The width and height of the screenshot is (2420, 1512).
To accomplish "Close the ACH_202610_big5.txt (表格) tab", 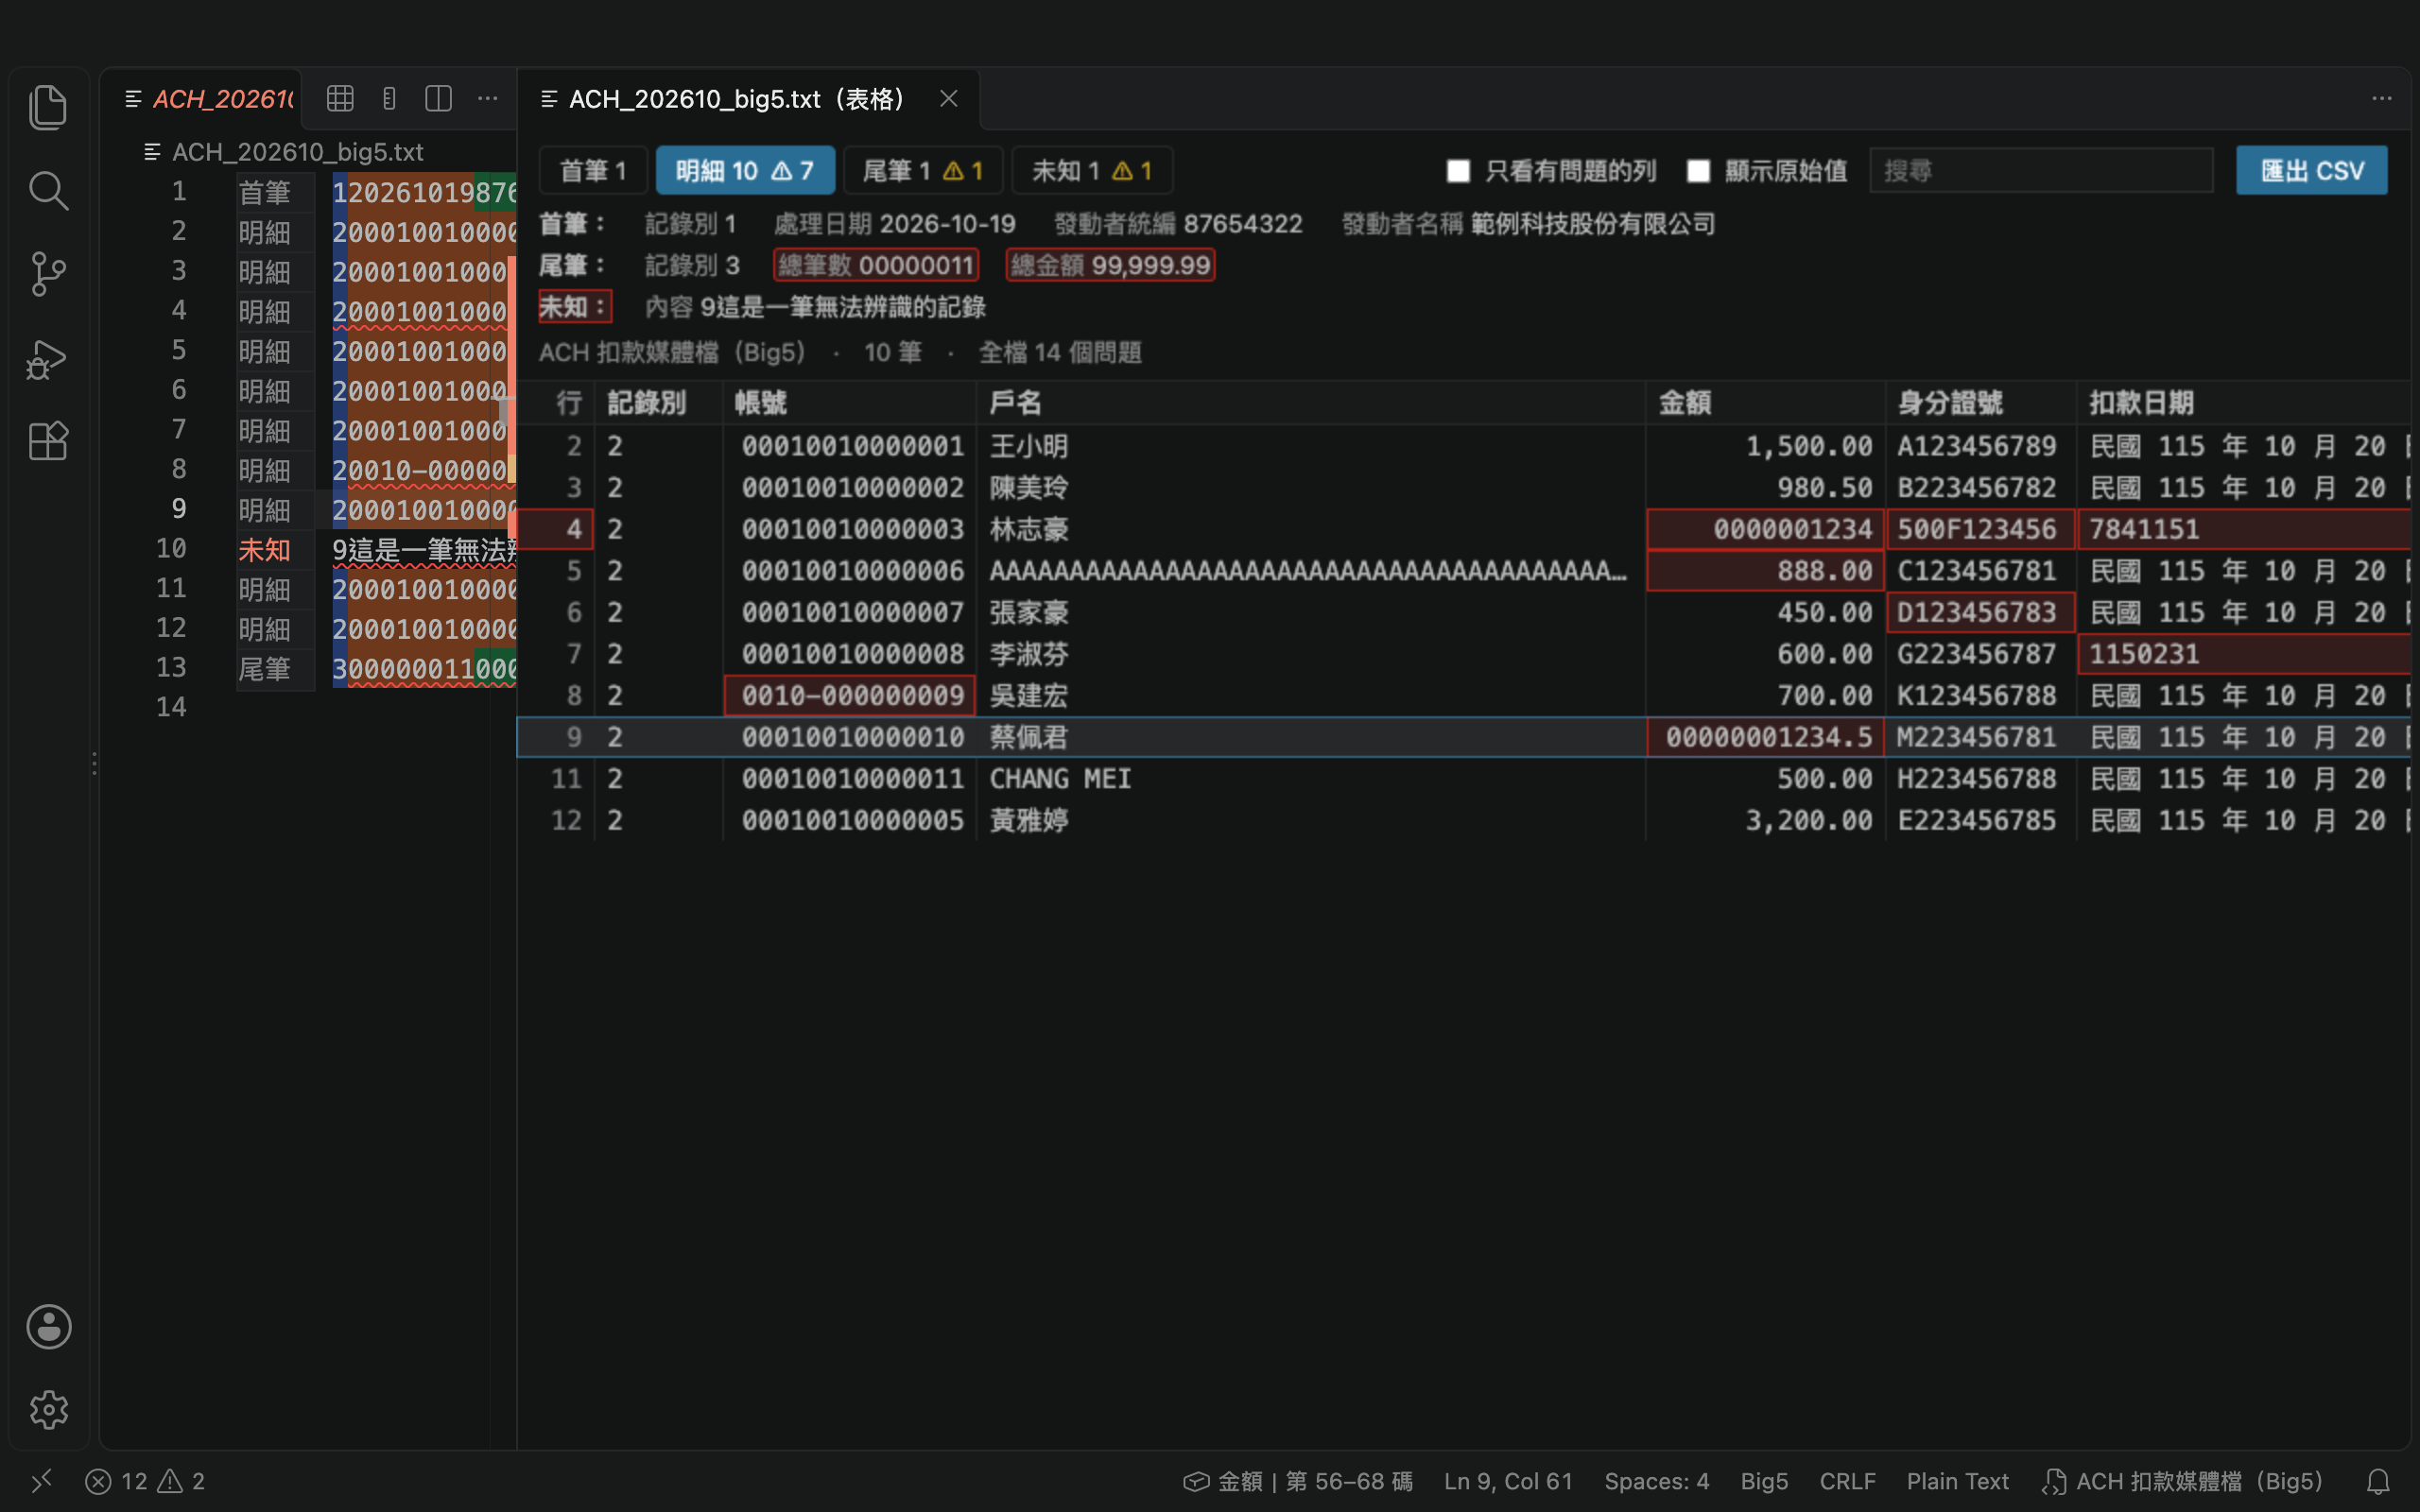I will 949,98.
